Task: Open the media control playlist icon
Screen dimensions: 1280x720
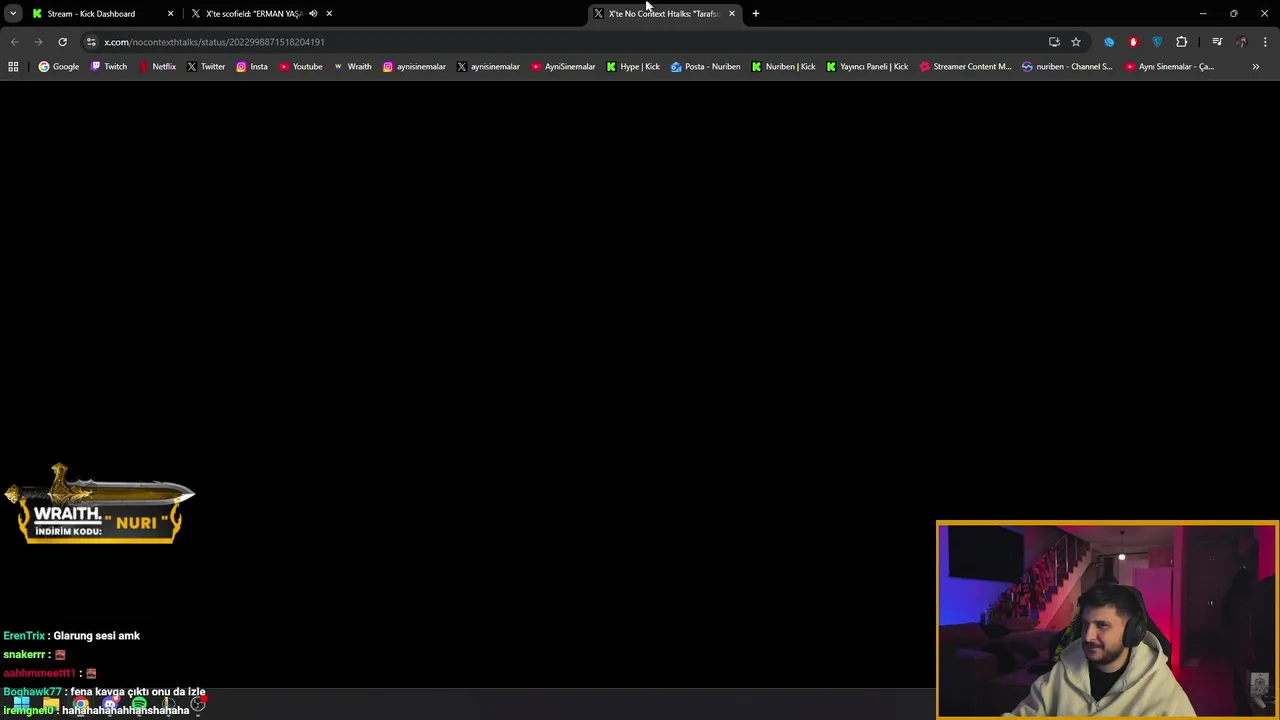Action: (1217, 42)
